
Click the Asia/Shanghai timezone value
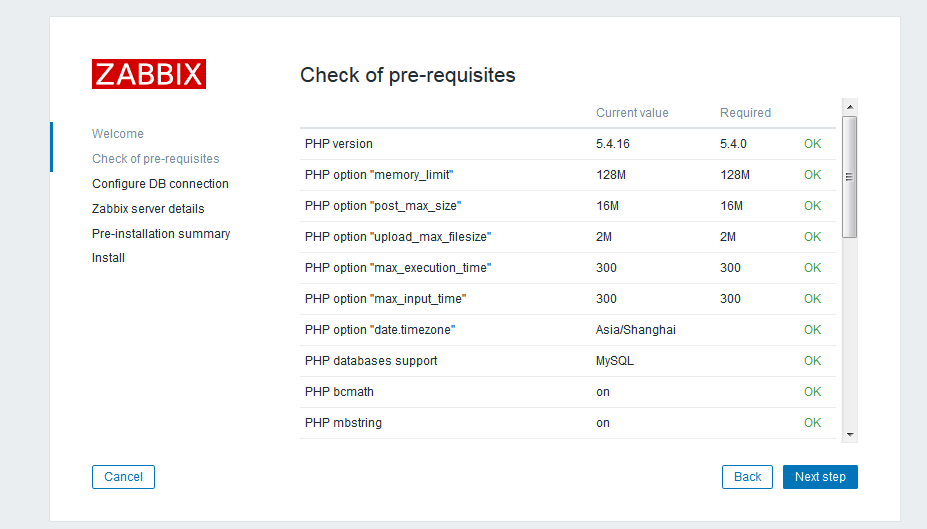[635, 330]
